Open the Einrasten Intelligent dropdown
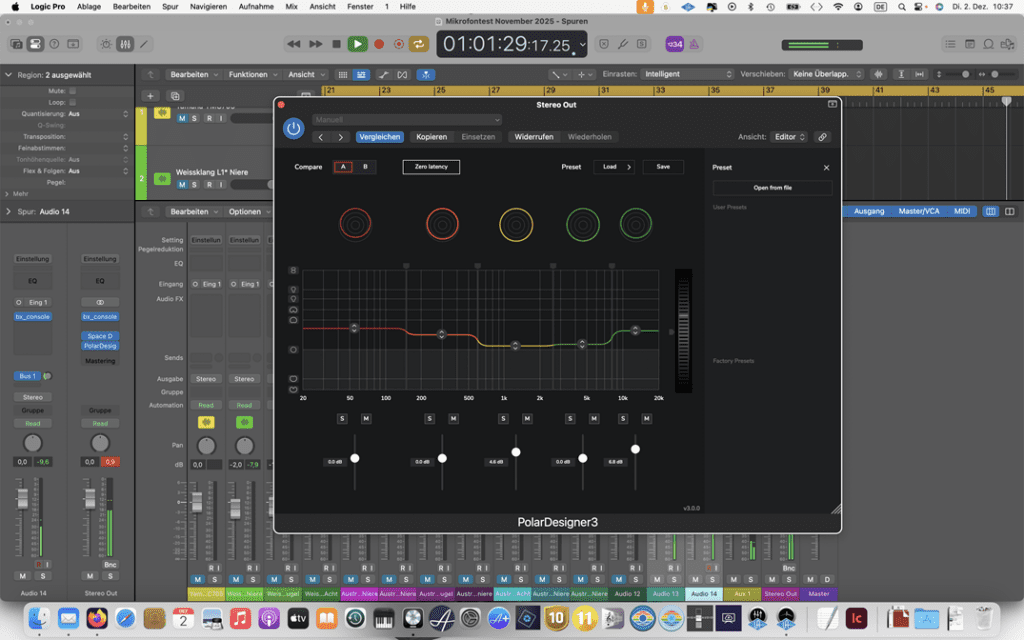1024x640 pixels. 688,74
